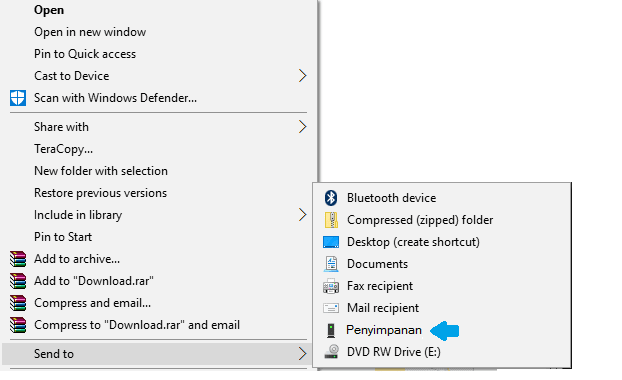The height and width of the screenshot is (380, 622).
Task: Expand the Send to submenu arrow
Action: click(302, 353)
